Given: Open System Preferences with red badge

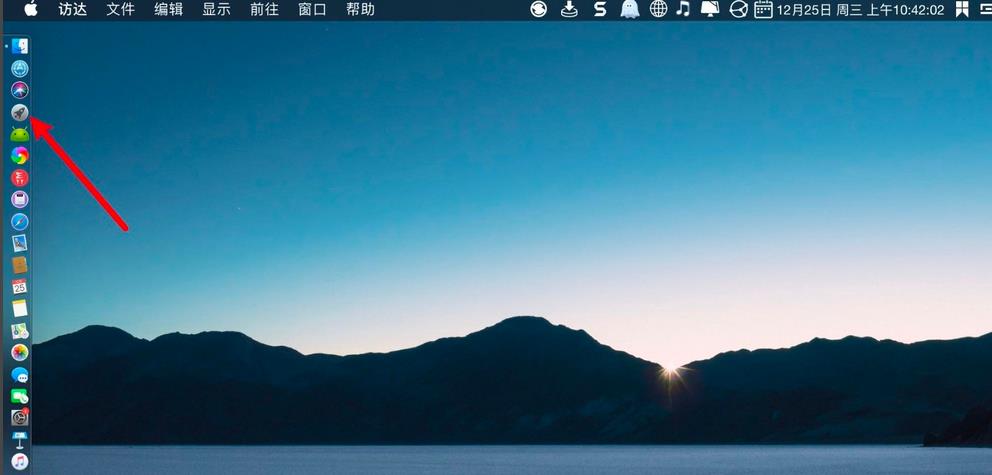Looking at the screenshot, I should (x=20, y=417).
